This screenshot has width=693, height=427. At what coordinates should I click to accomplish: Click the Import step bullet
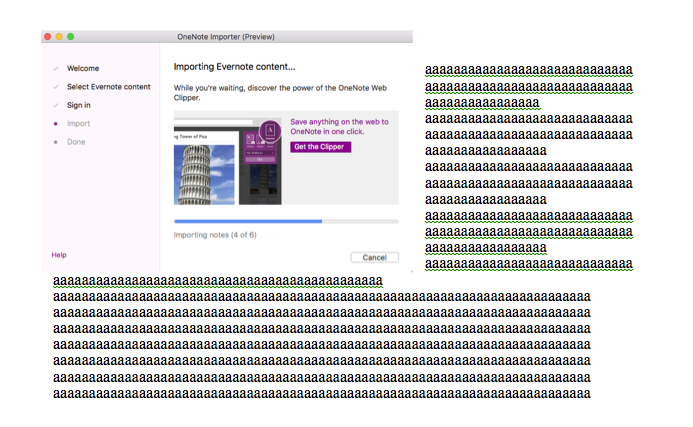pos(55,124)
